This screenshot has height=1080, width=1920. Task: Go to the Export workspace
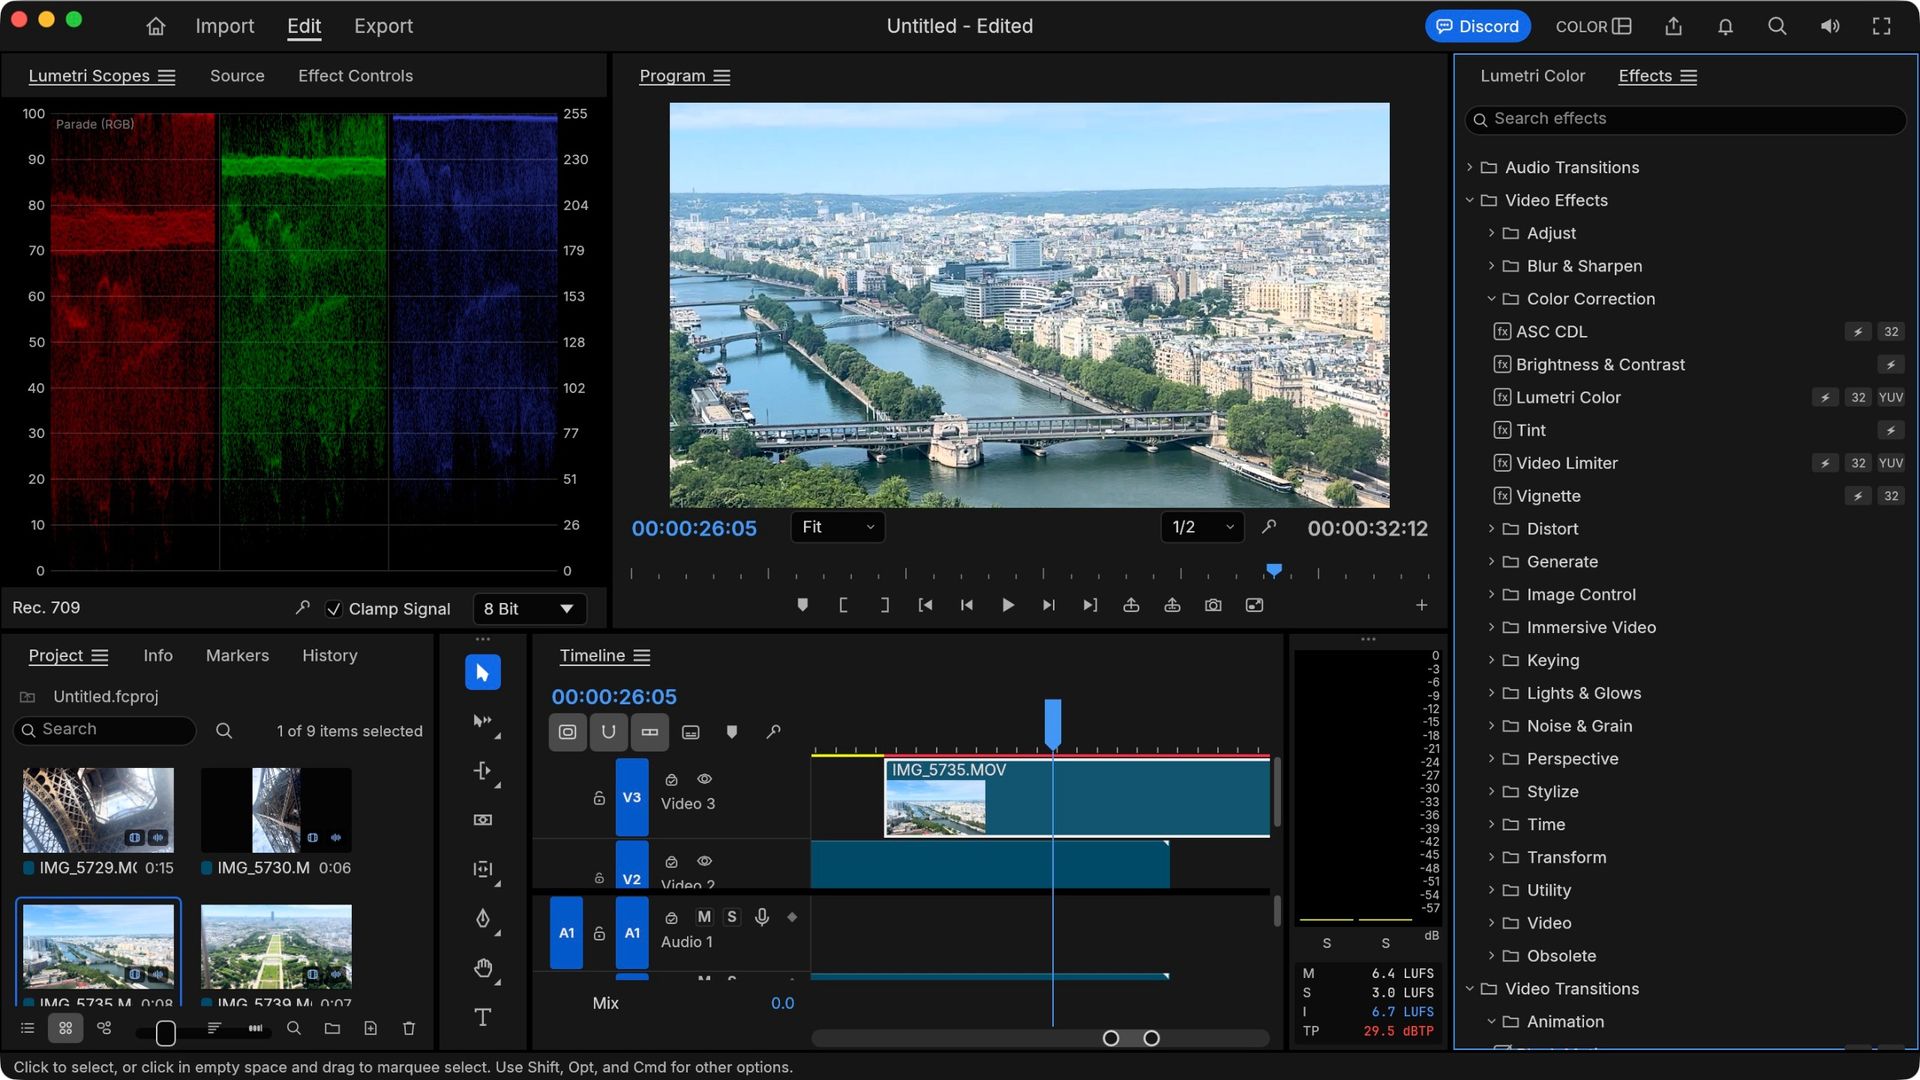click(x=383, y=27)
